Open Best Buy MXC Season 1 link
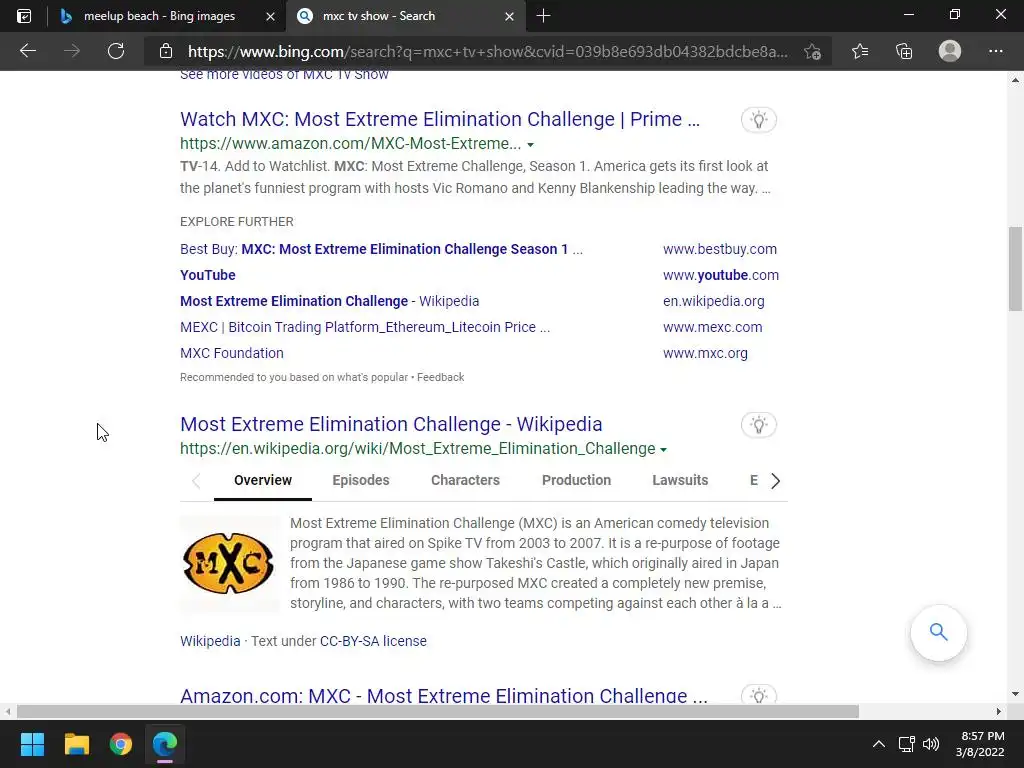 coord(381,249)
